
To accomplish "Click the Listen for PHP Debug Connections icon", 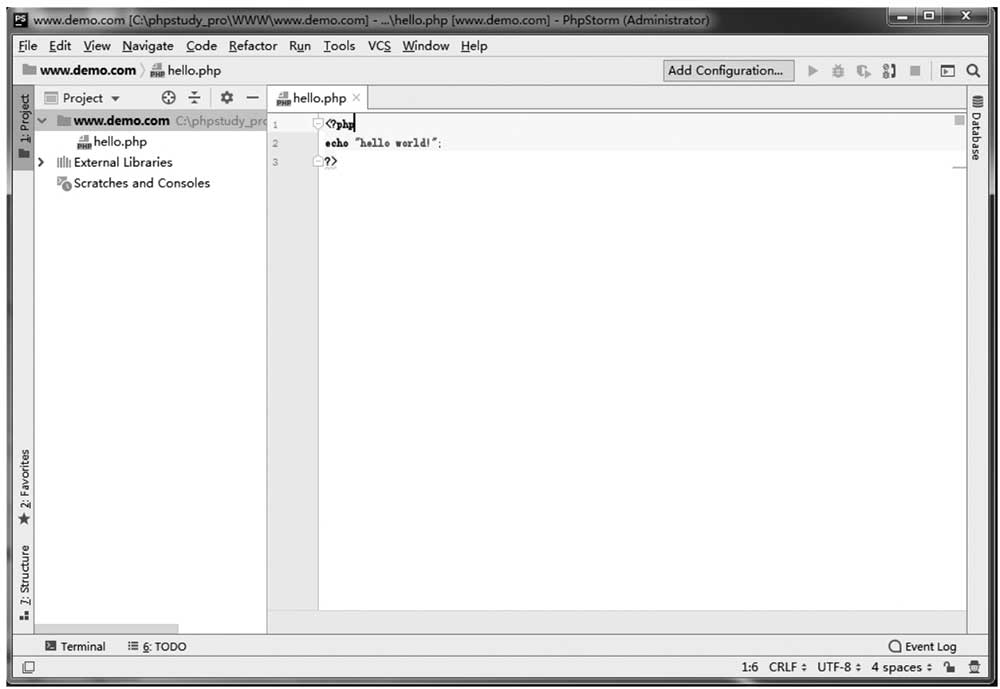I will [889, 71].
